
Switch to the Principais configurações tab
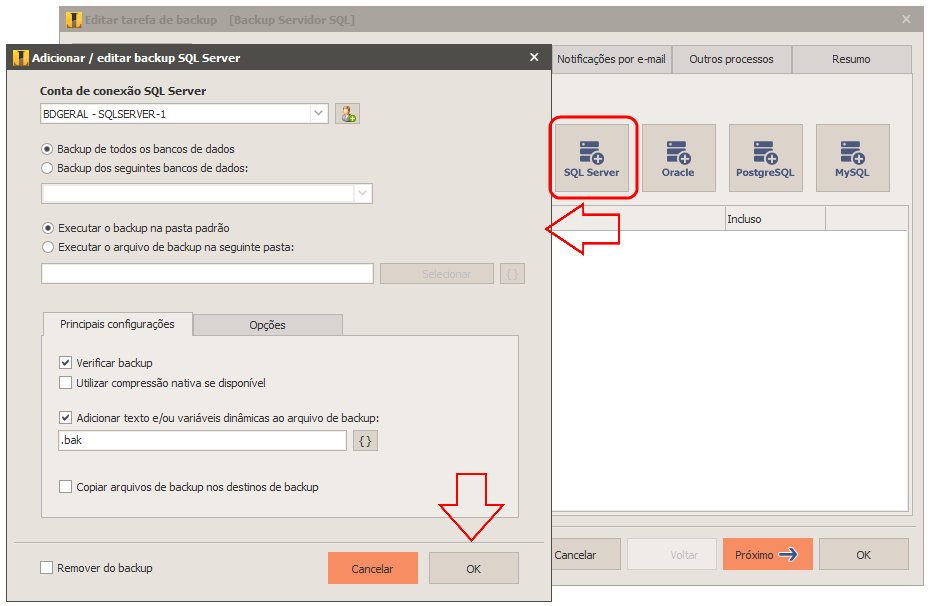tap(117, 324)
